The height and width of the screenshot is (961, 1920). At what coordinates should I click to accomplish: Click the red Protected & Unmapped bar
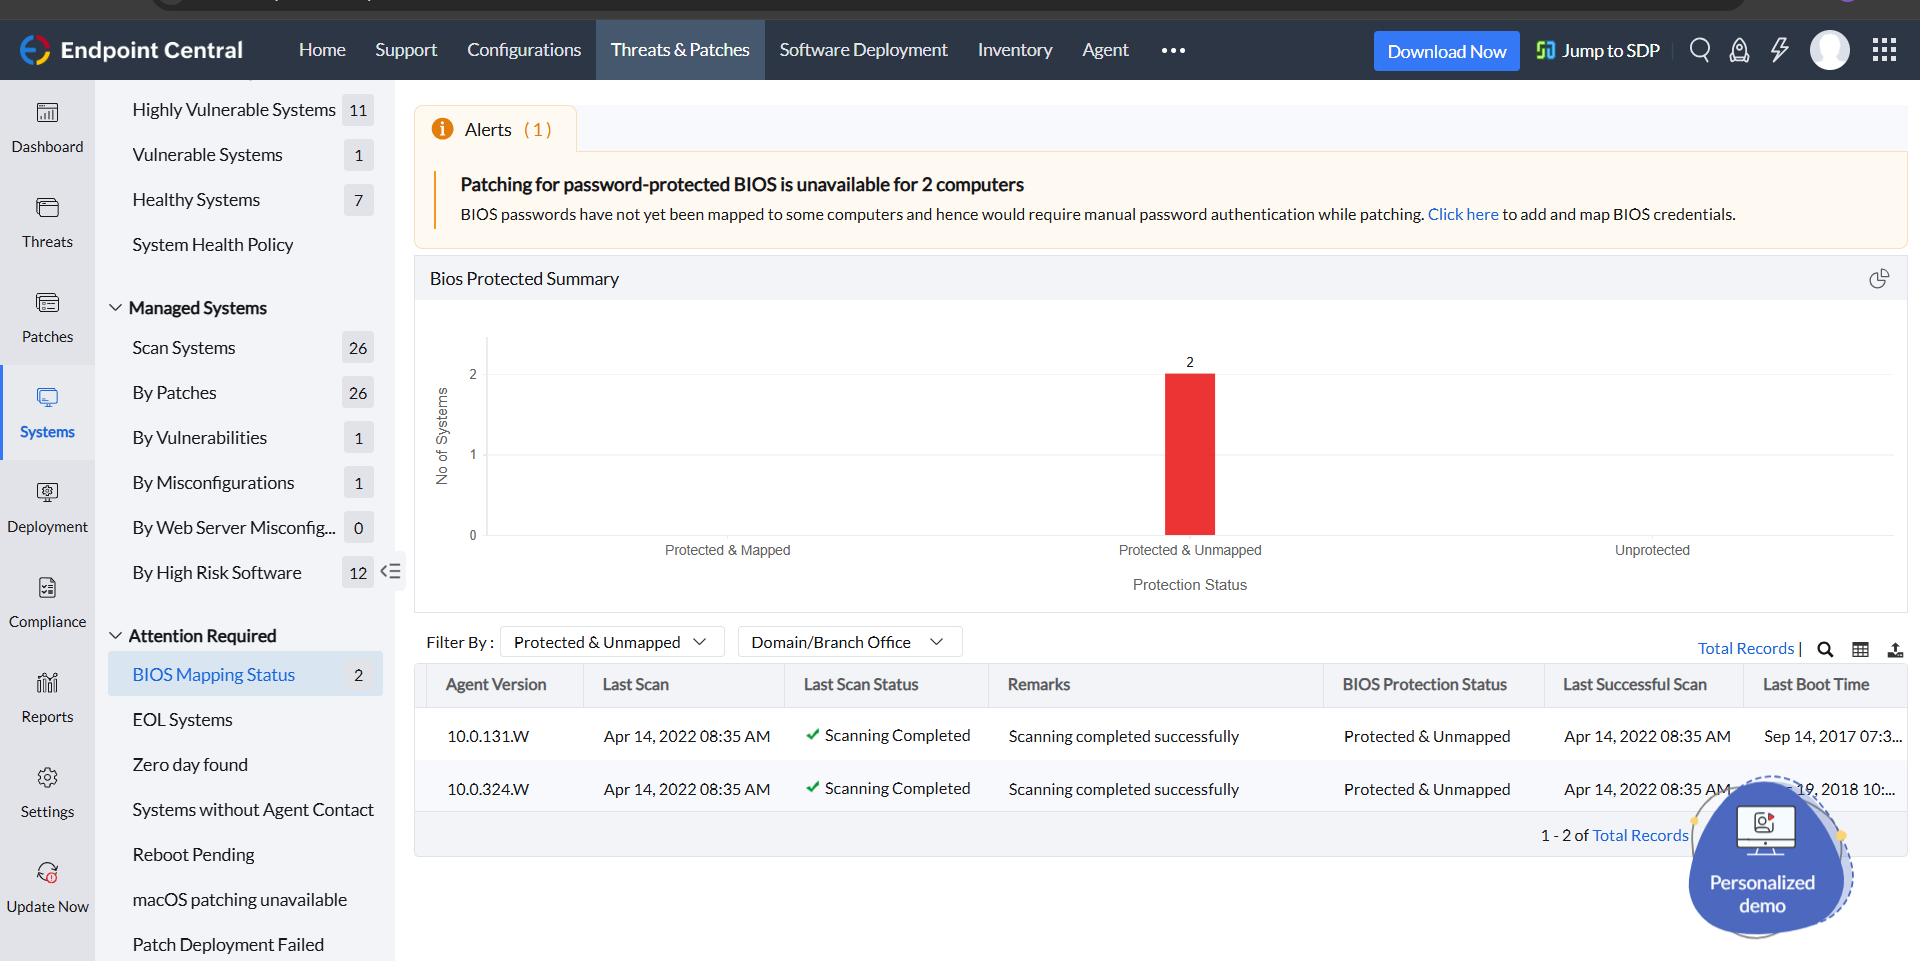tap(1189, 454)
